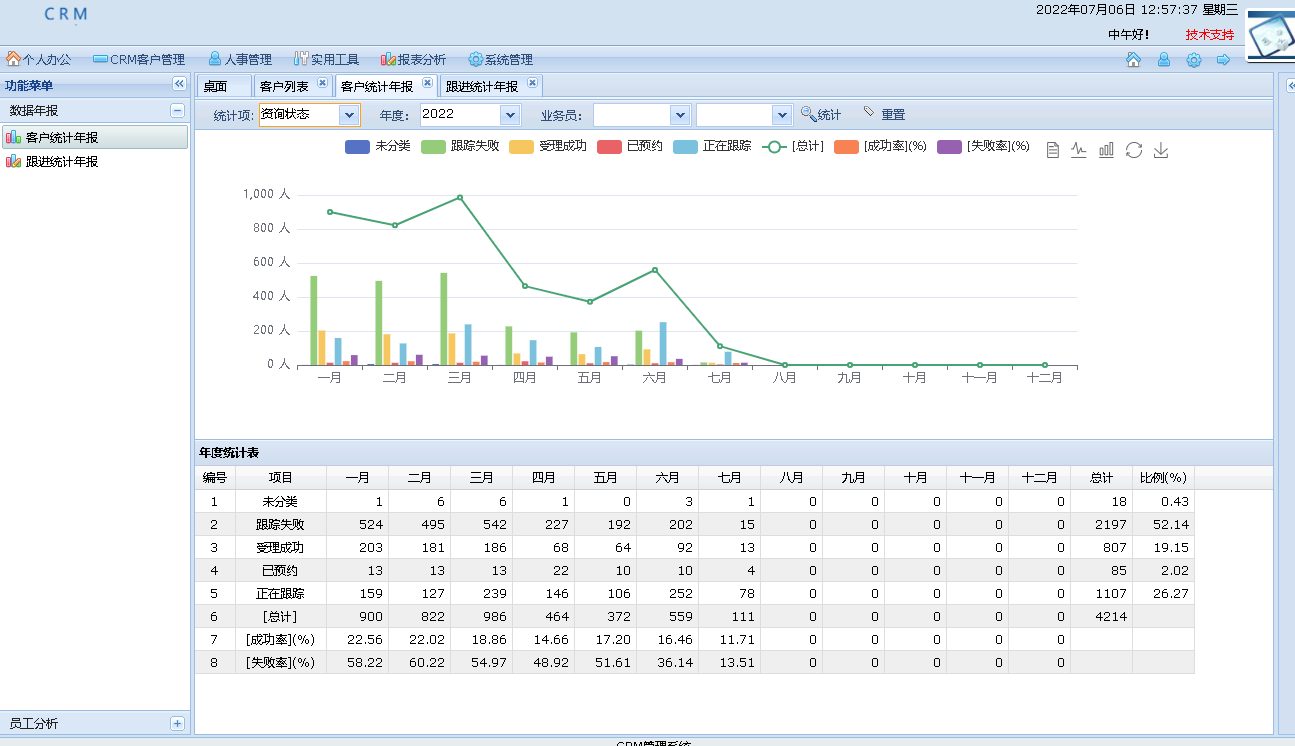Collapse the 功能菜单 sidebar panel
Image resolution: width=1295 pixels, height=746 pixels.
(179, 85)
